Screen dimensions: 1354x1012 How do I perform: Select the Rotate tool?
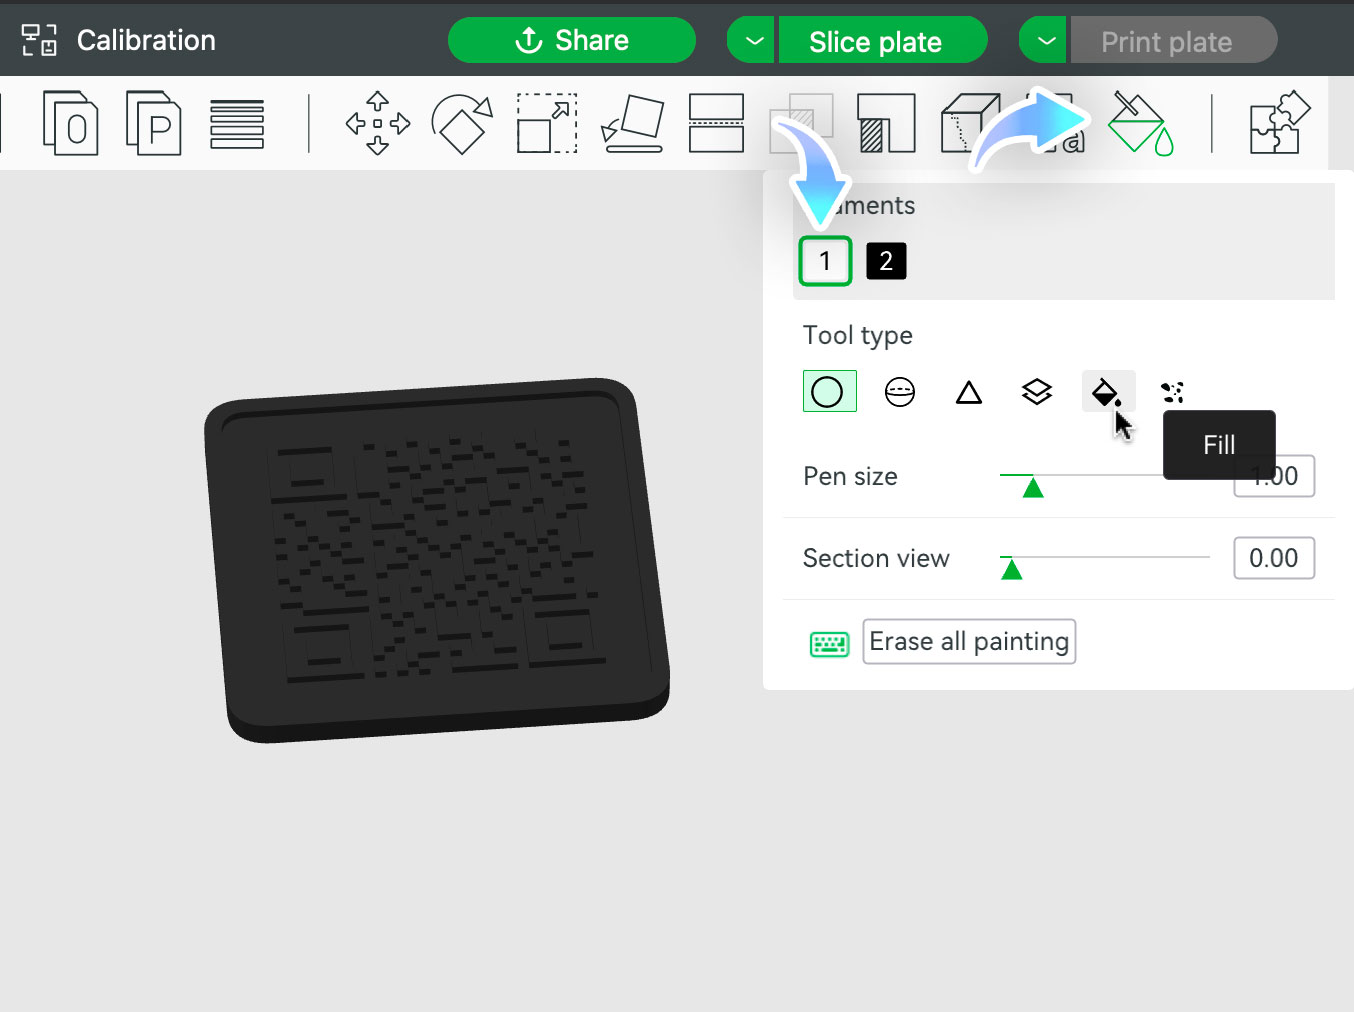(462, 123)
